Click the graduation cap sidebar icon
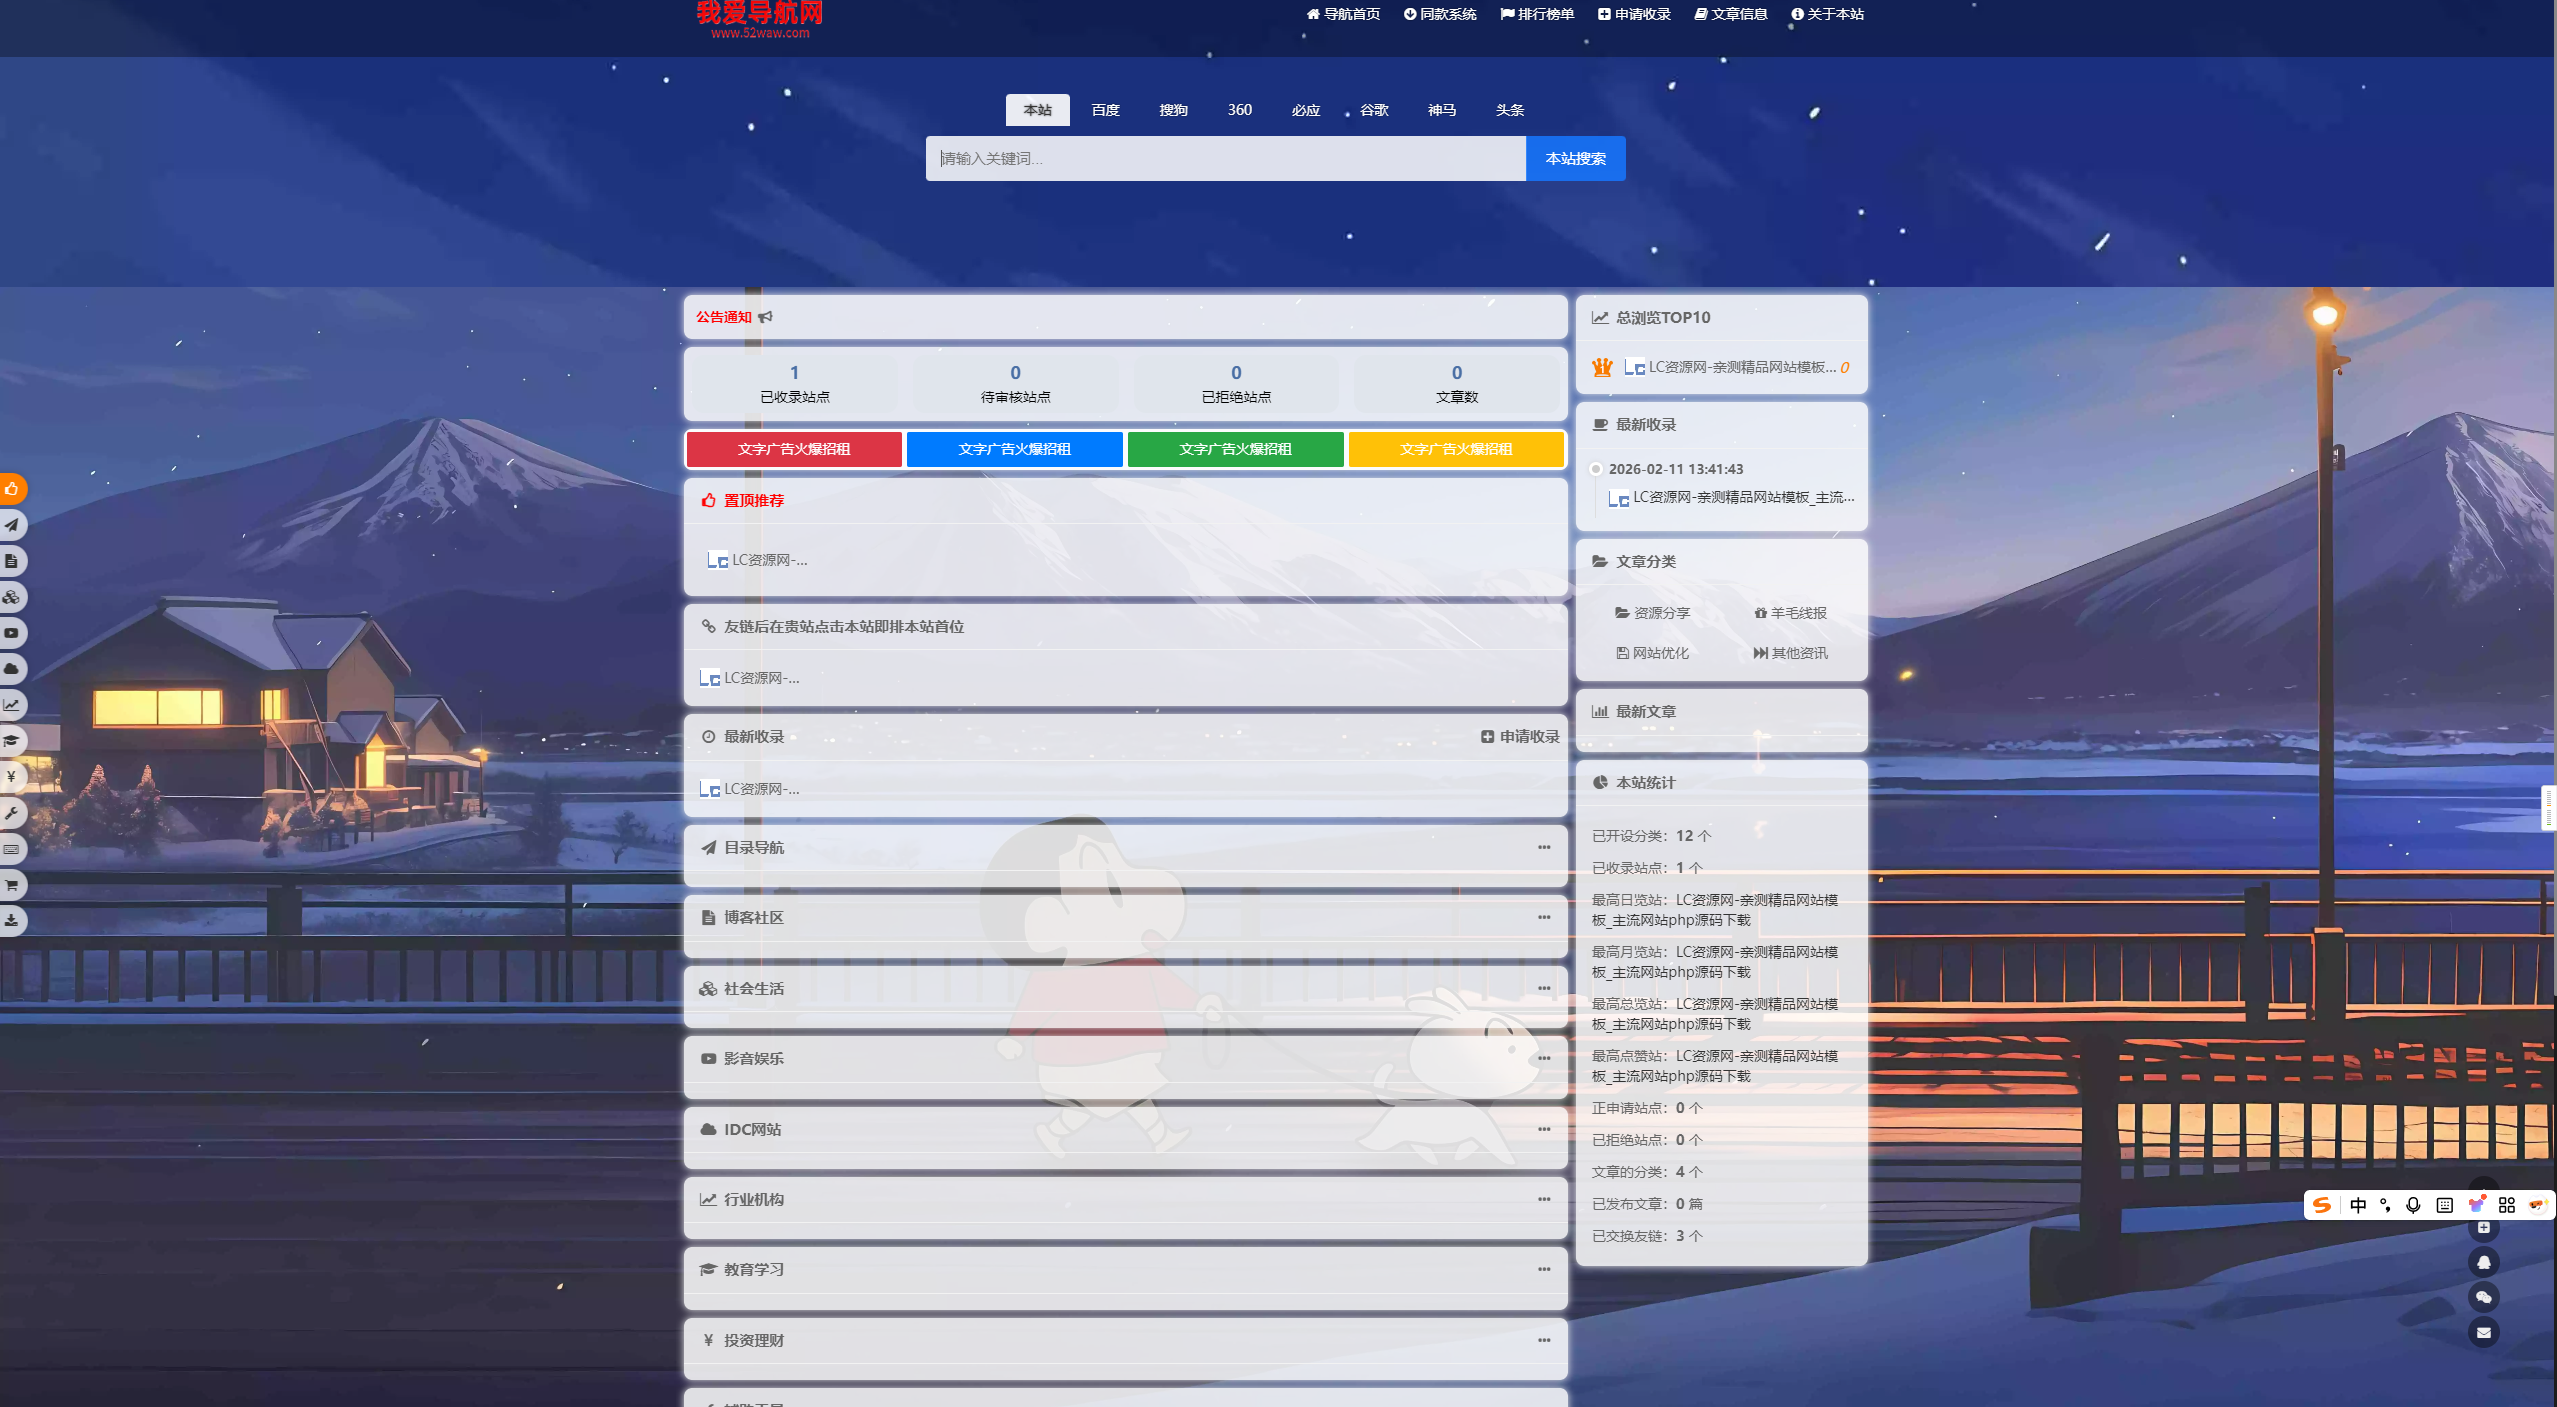The height and width of the screenshot is (1407, 2557). point(11,741)
